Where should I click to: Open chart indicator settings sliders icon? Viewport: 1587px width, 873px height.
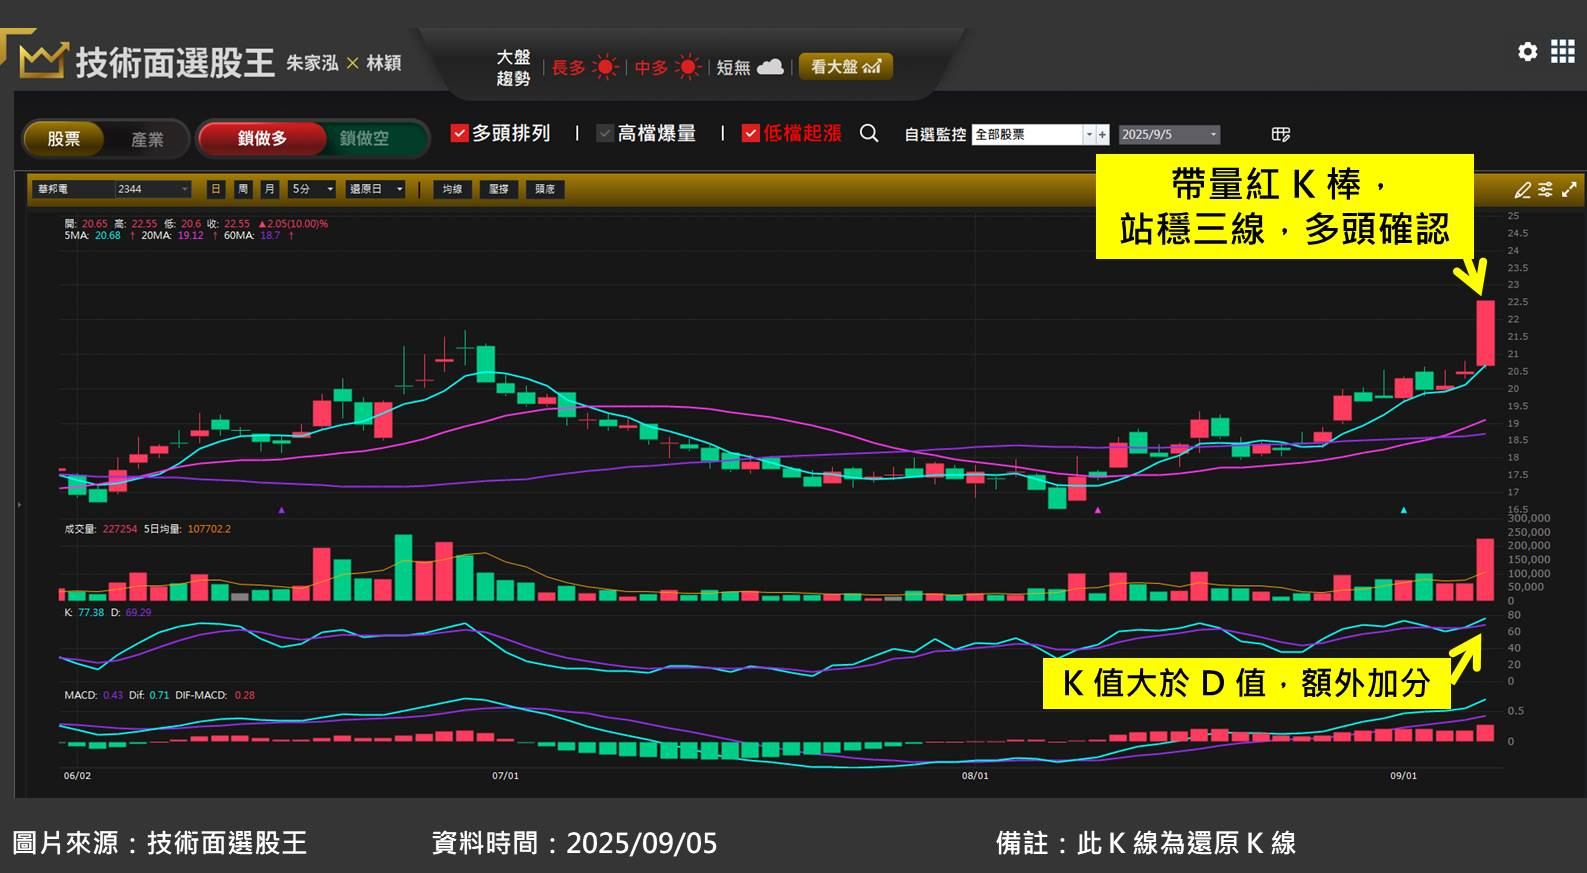tap(1545, 189)
